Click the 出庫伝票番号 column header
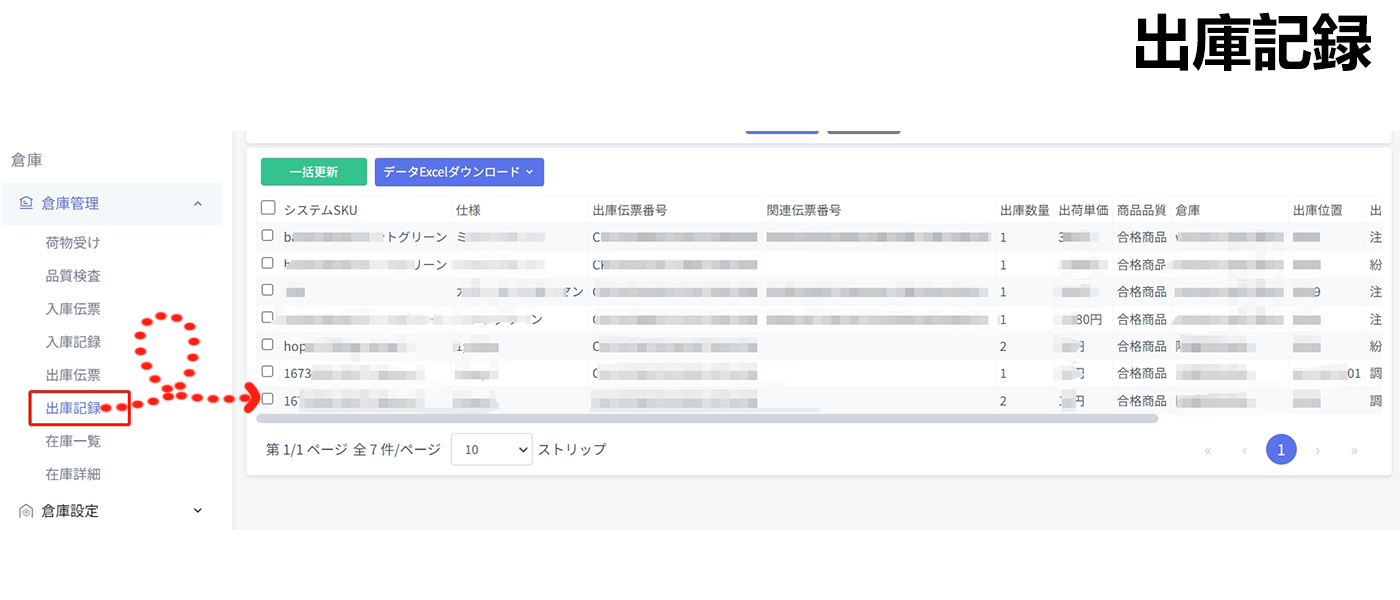This screenshot has width=1400, height=600. point(630,210)
